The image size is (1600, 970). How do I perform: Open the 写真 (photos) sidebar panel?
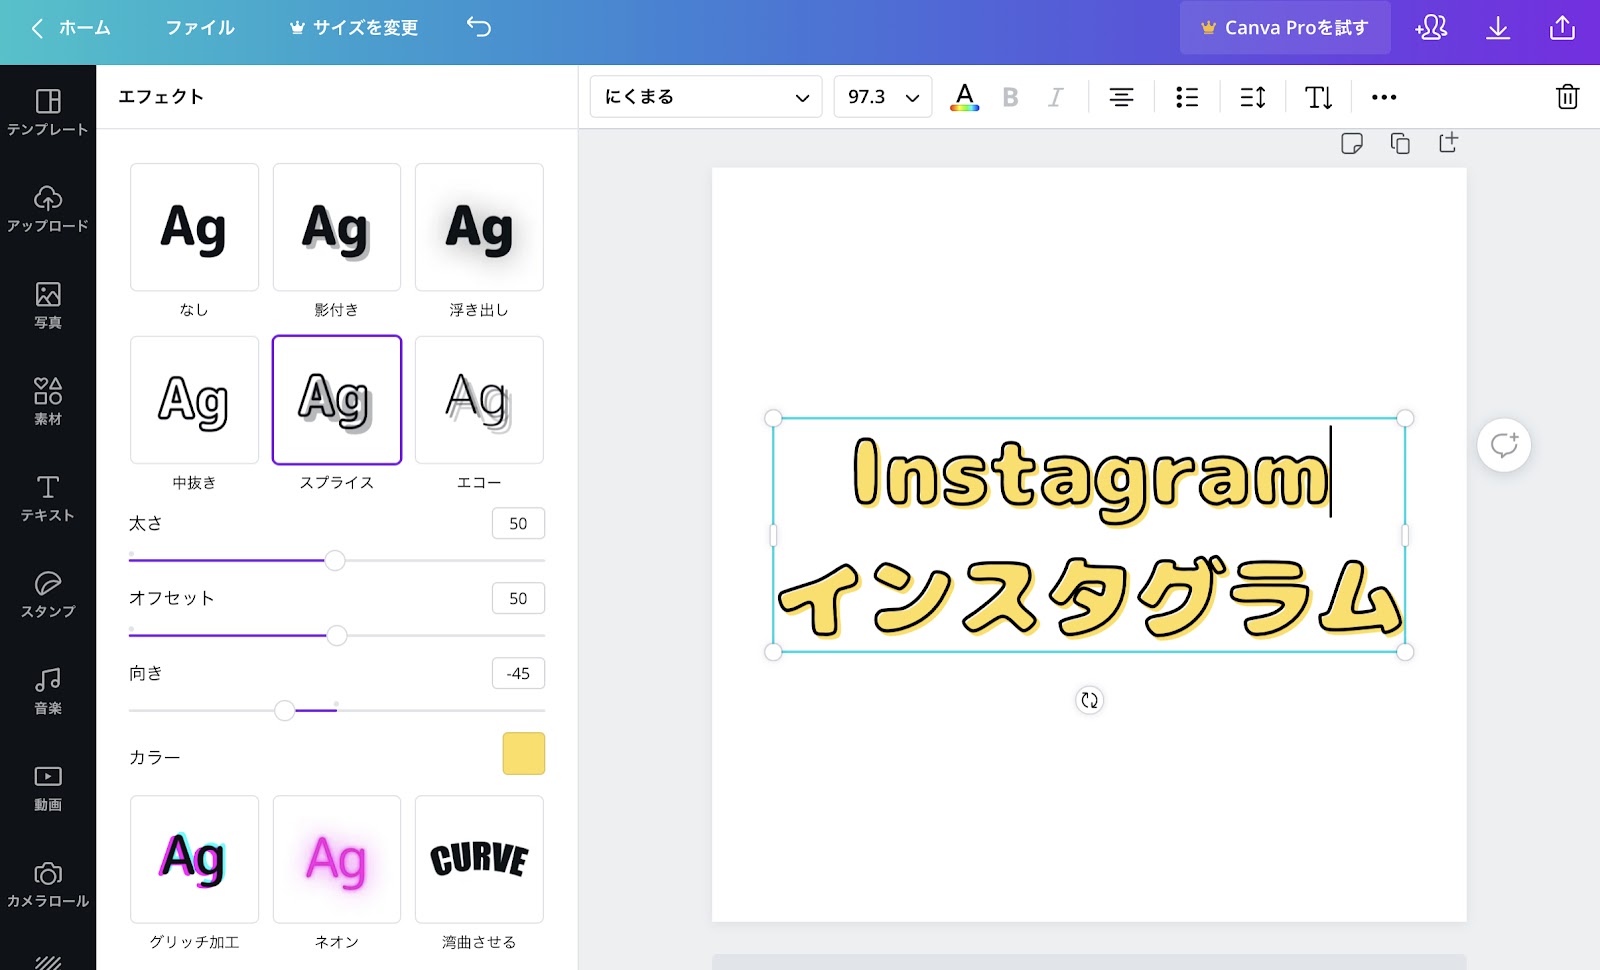48,305
